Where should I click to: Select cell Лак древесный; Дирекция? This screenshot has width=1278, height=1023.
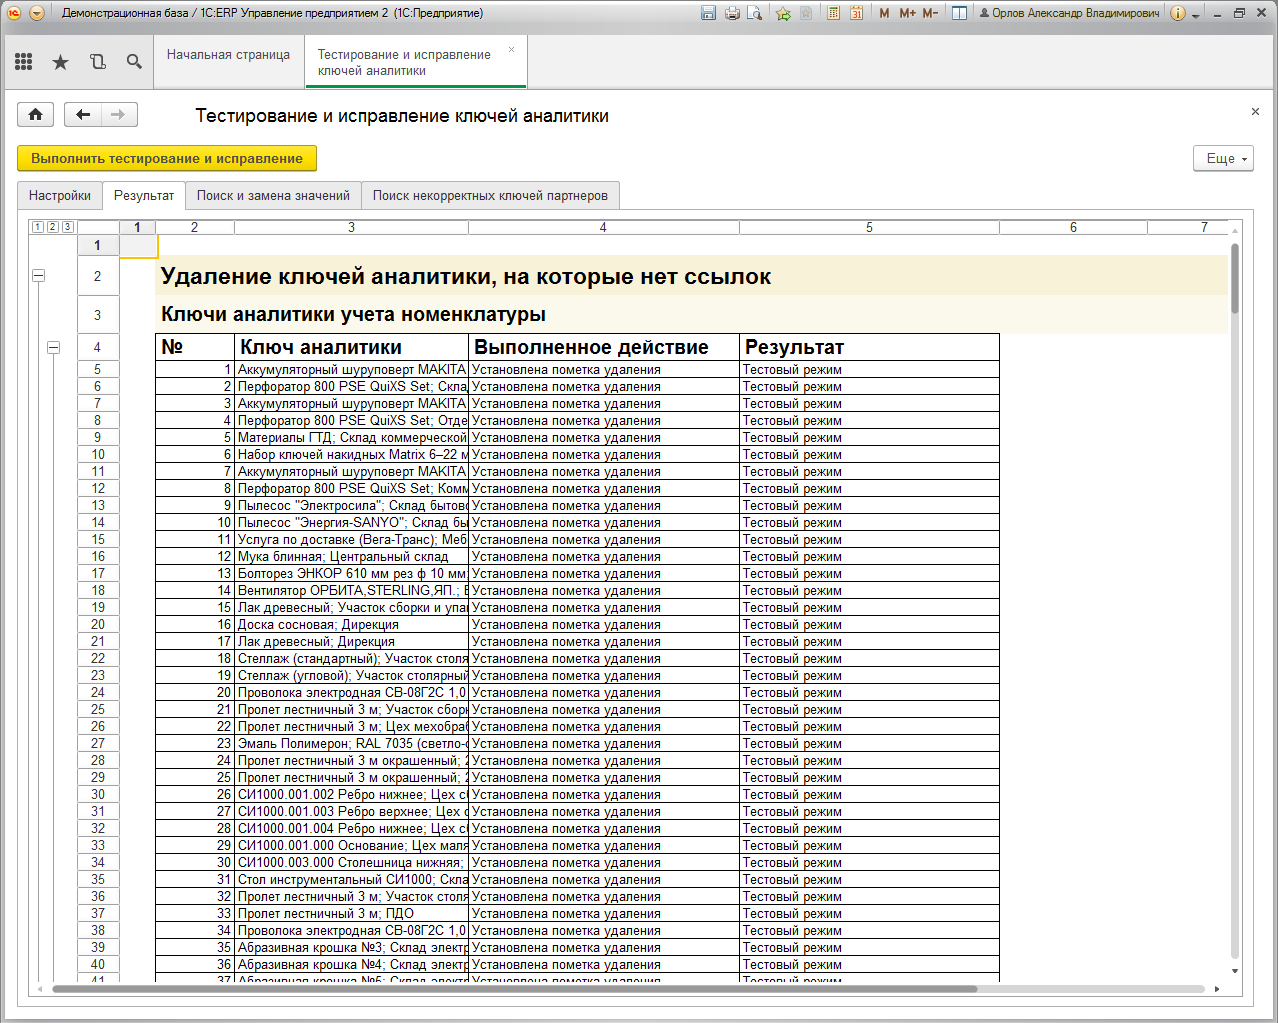352,641
